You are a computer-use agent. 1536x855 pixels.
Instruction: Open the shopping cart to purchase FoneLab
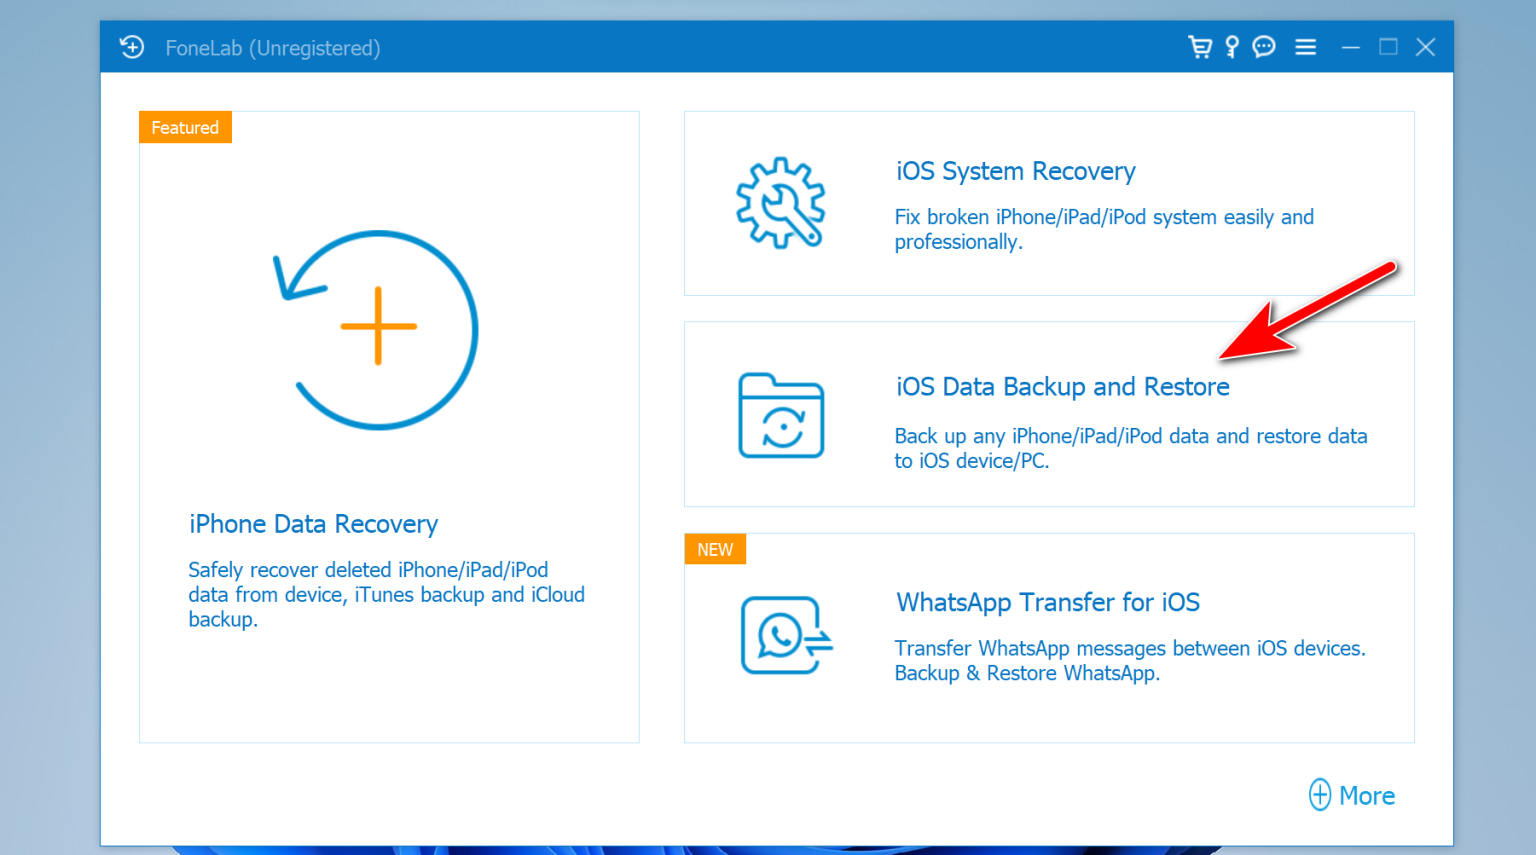pyautogui.click(x=1200, y=47)
